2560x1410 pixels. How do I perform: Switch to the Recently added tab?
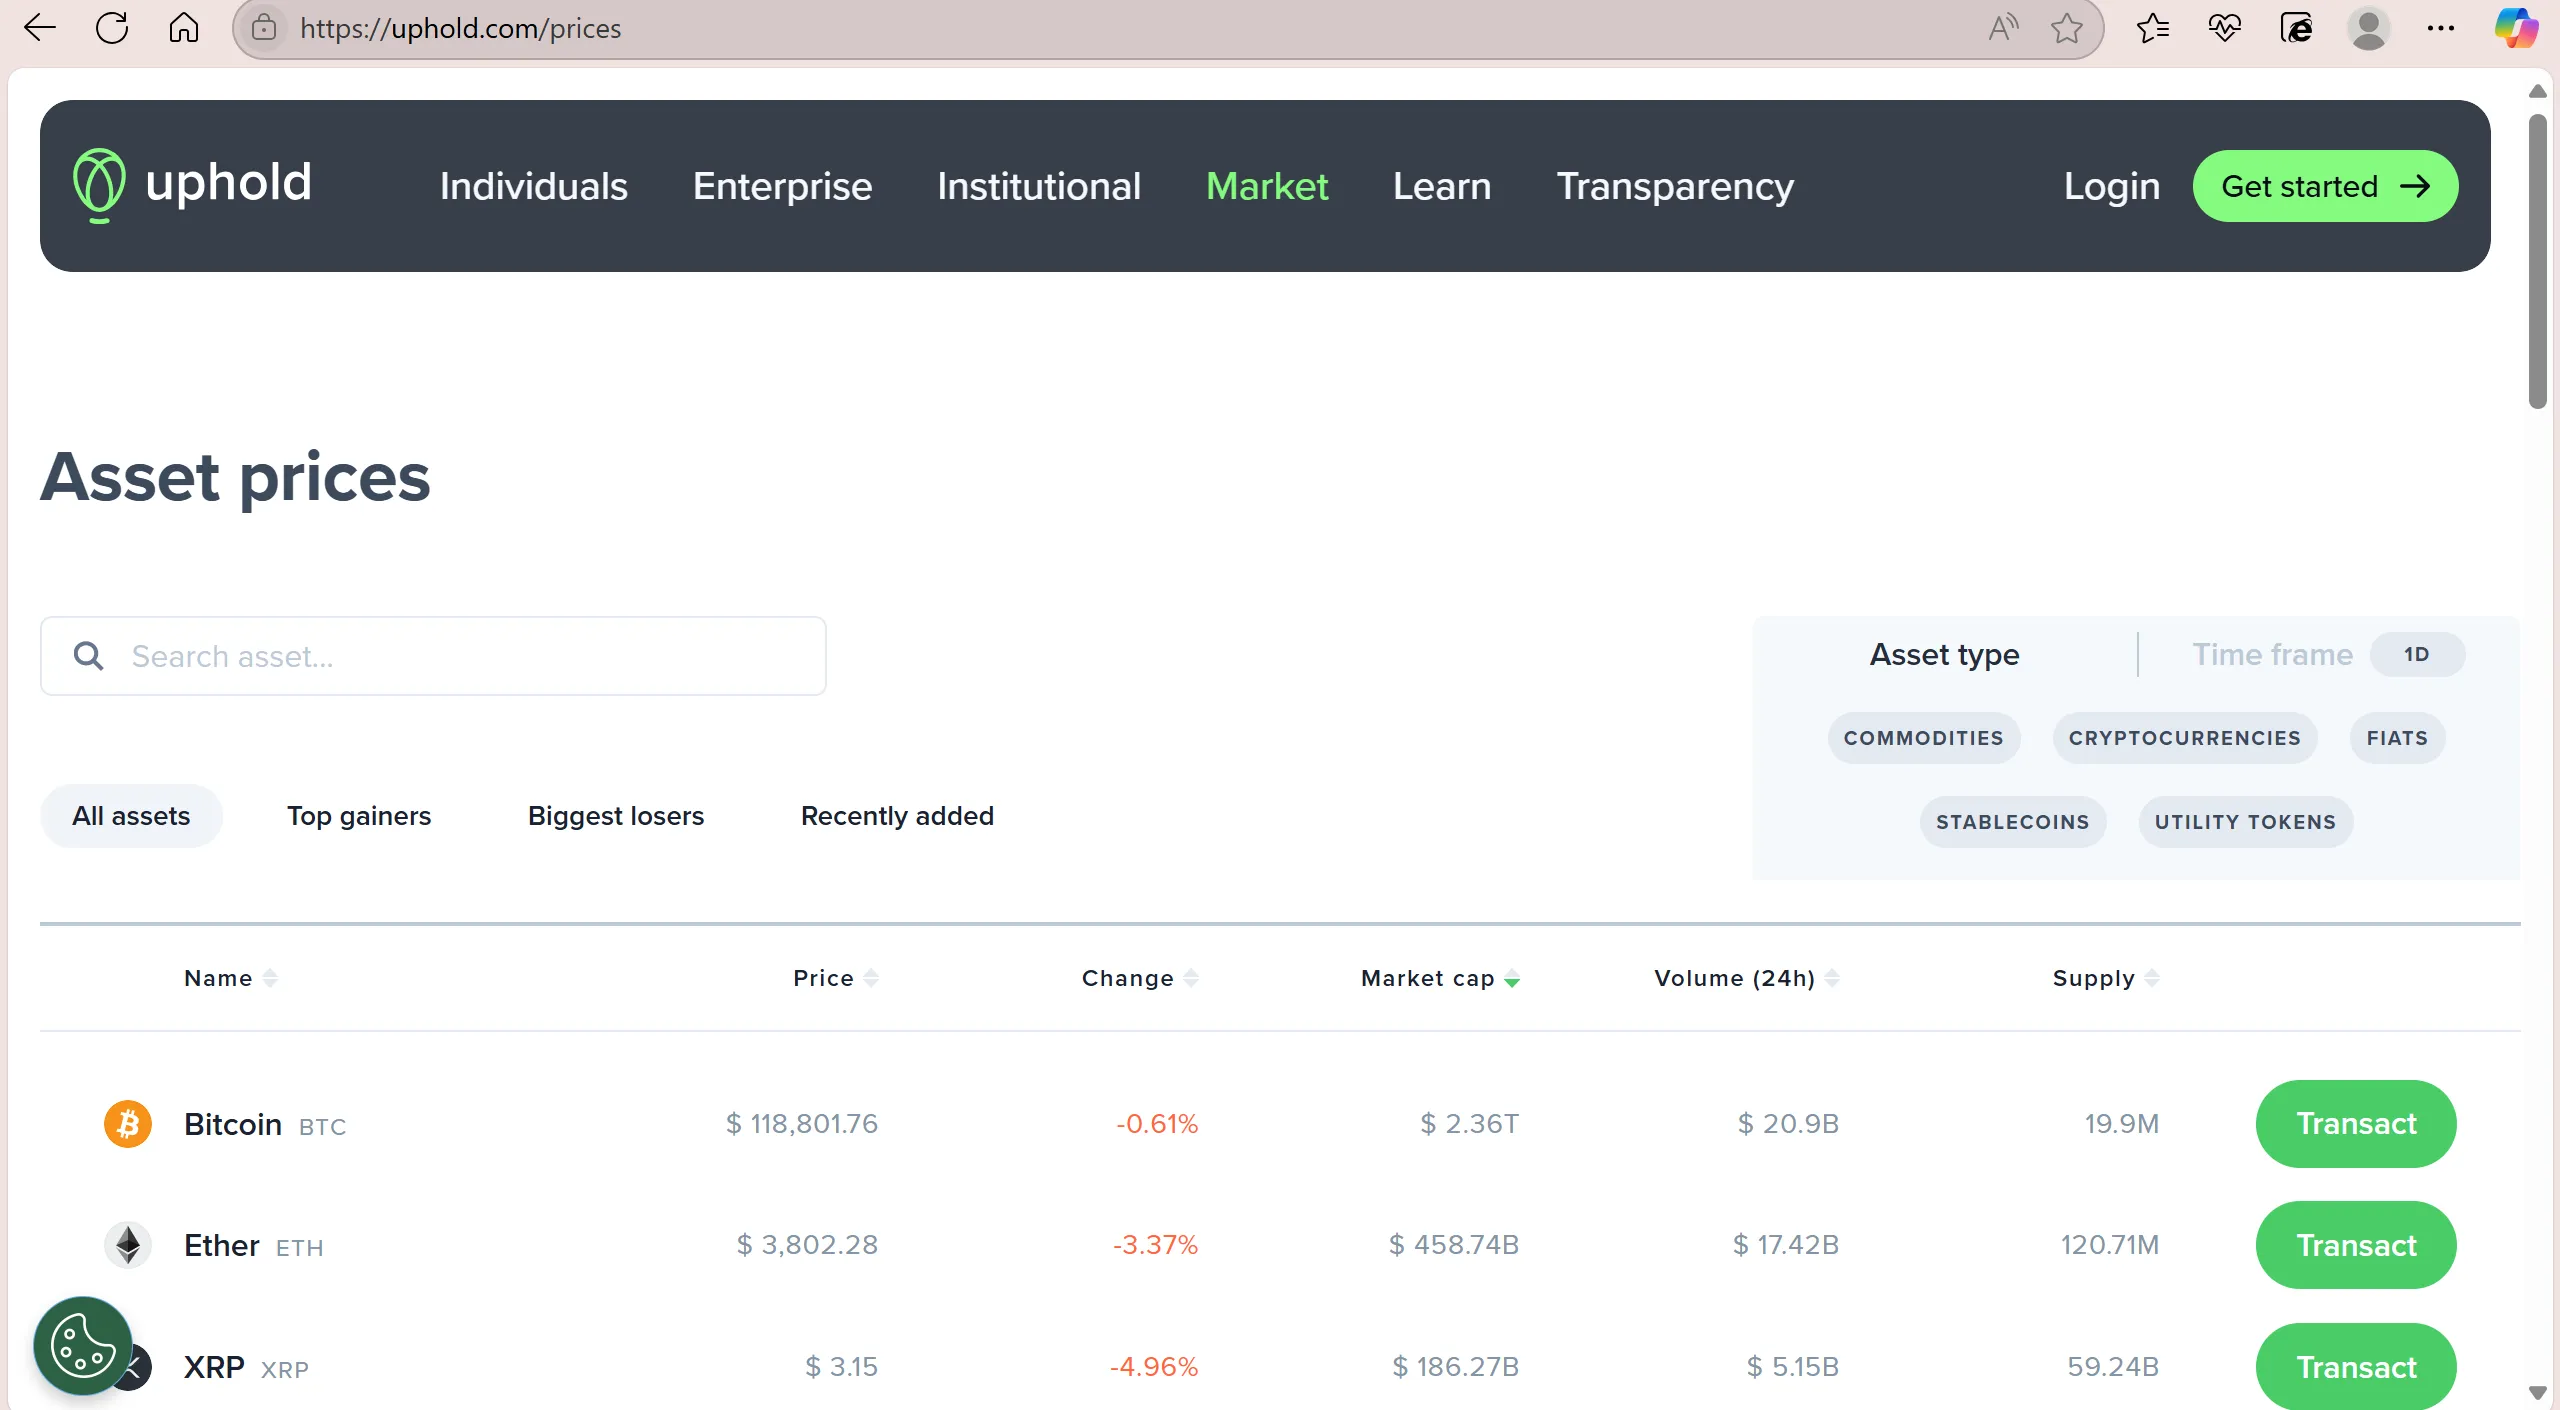click(897, 816)
